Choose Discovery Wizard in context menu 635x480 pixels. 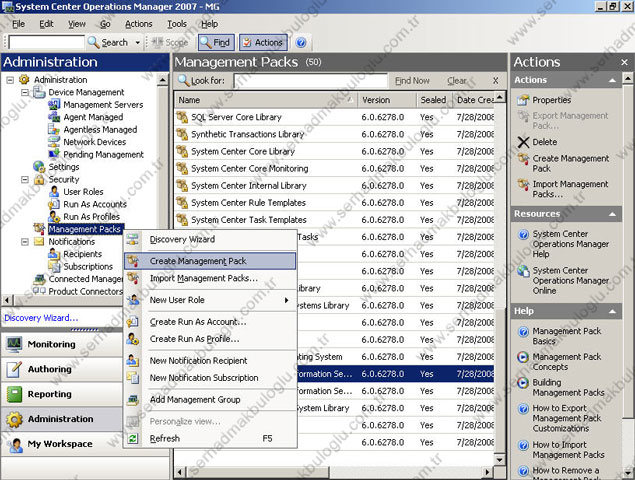210,239
